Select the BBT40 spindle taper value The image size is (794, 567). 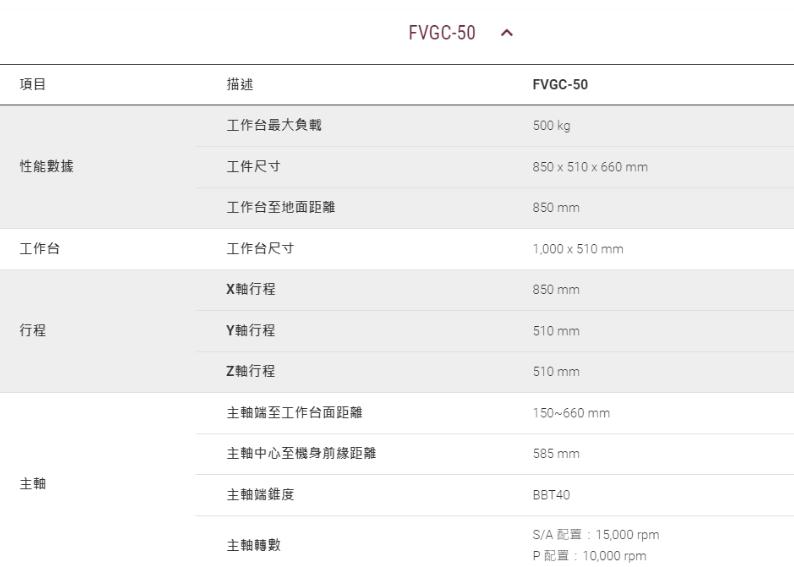(551, 495)
